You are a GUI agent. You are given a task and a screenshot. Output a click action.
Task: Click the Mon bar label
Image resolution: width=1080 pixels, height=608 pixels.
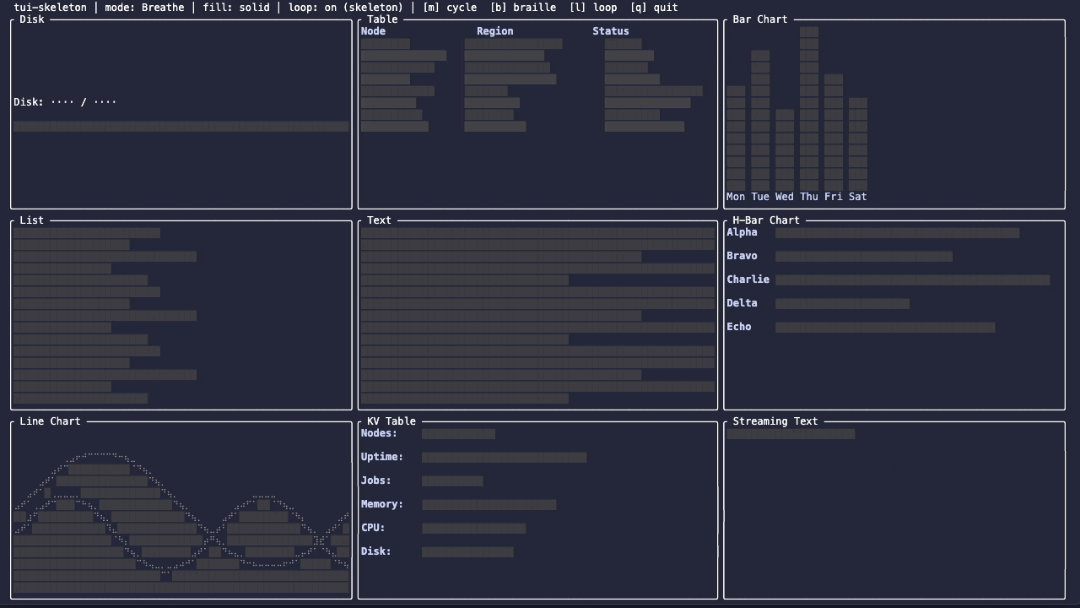[x=736, y=197]
